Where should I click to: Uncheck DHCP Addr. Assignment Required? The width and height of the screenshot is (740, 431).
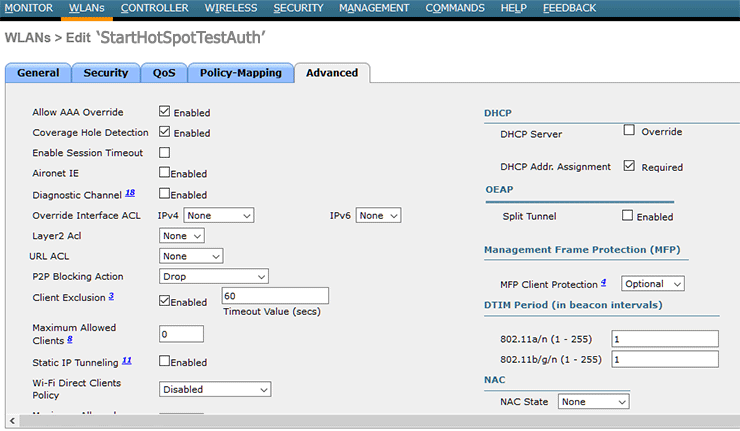[x=629, y=165]
